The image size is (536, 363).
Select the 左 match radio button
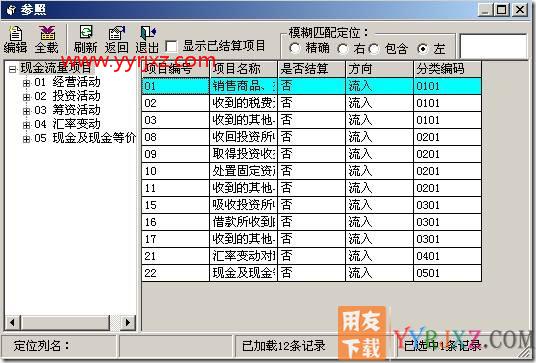pos(423,49)
